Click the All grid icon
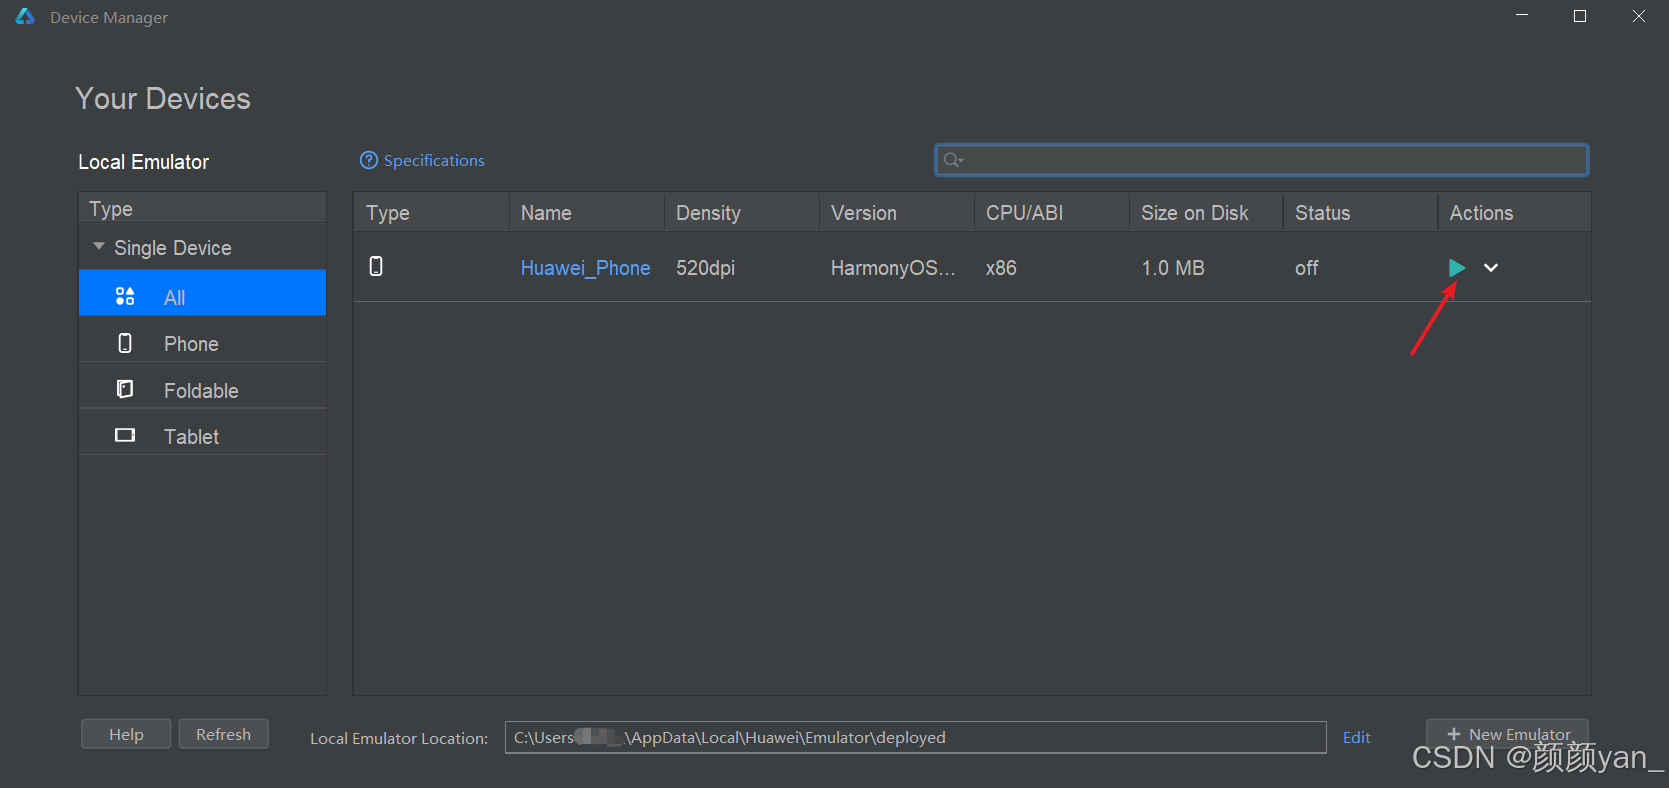The width and height of the screenshot is (1669, 788). point(125,296)
